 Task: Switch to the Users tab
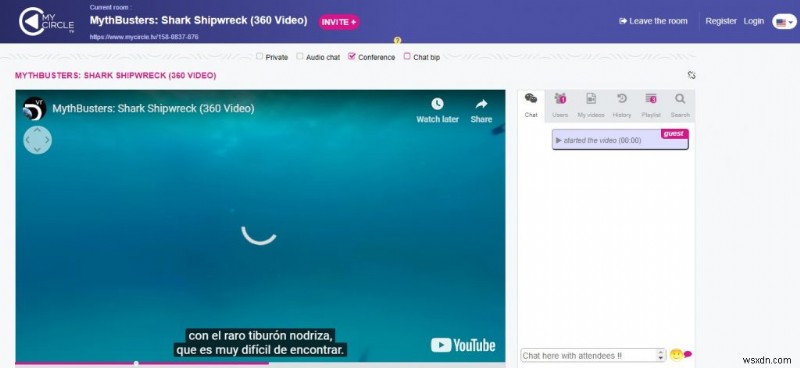click(560, 105)
